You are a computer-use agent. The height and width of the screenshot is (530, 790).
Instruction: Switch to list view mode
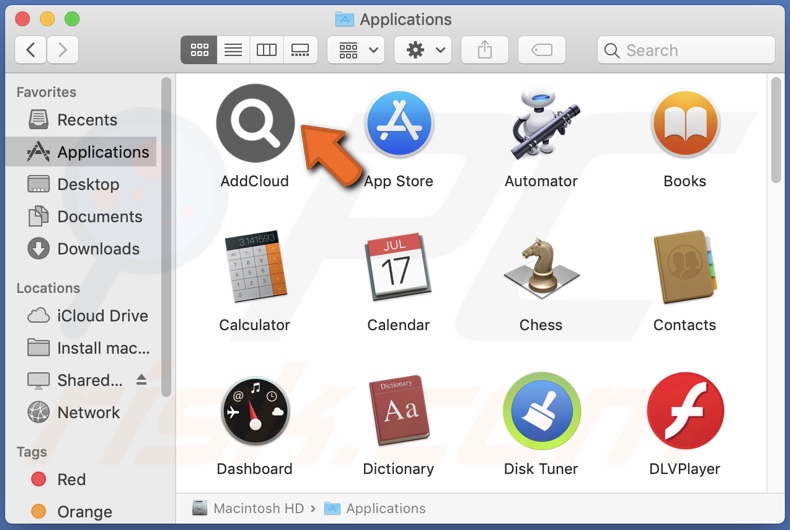[233, 50]
